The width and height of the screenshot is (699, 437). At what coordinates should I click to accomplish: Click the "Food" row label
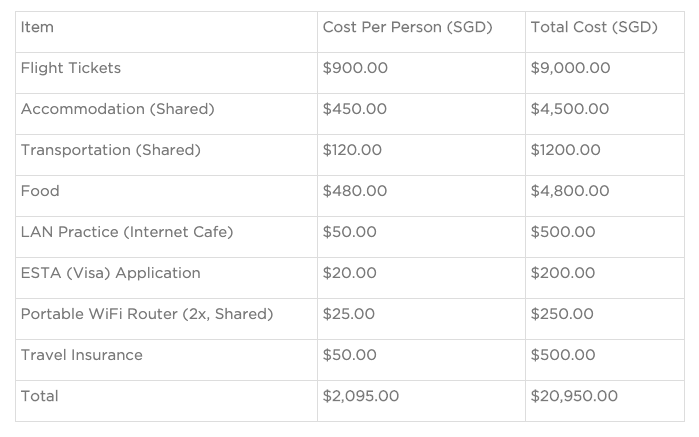click(40, 191)
